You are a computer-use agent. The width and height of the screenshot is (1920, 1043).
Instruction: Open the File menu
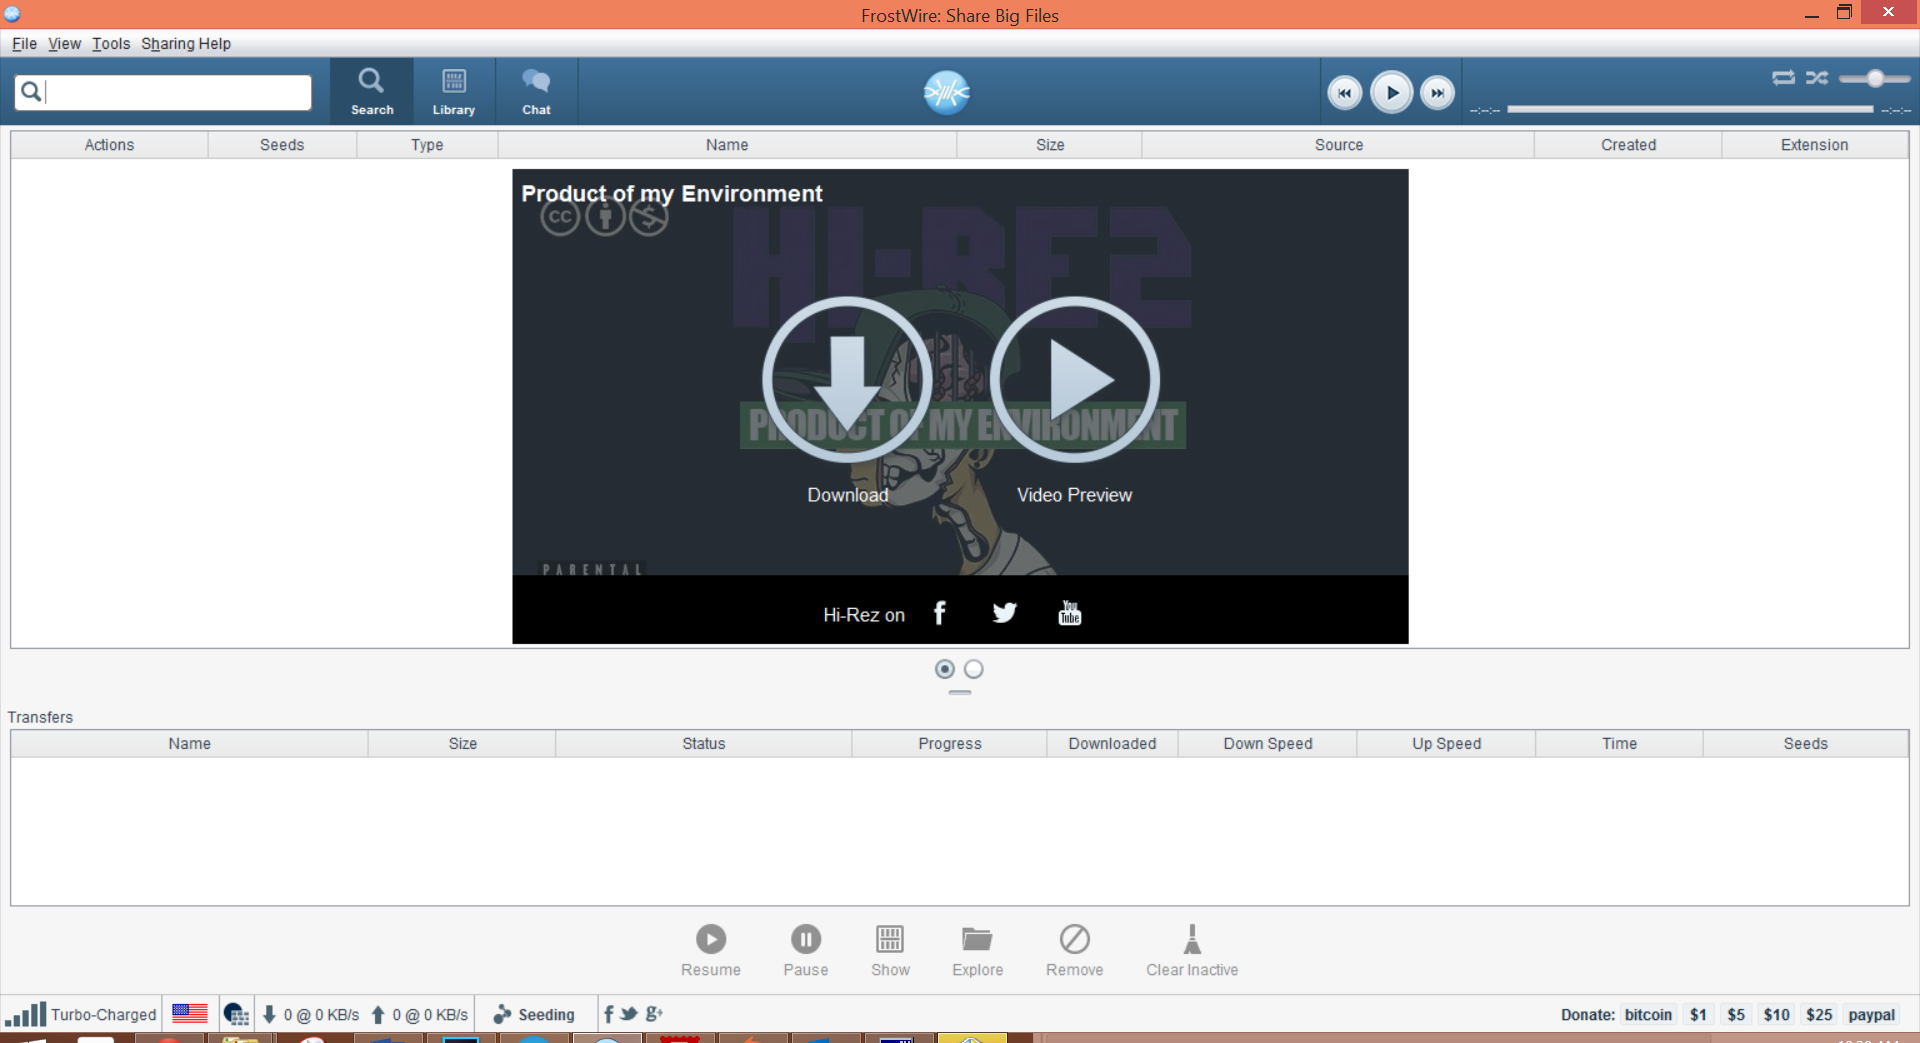(24, 44)
